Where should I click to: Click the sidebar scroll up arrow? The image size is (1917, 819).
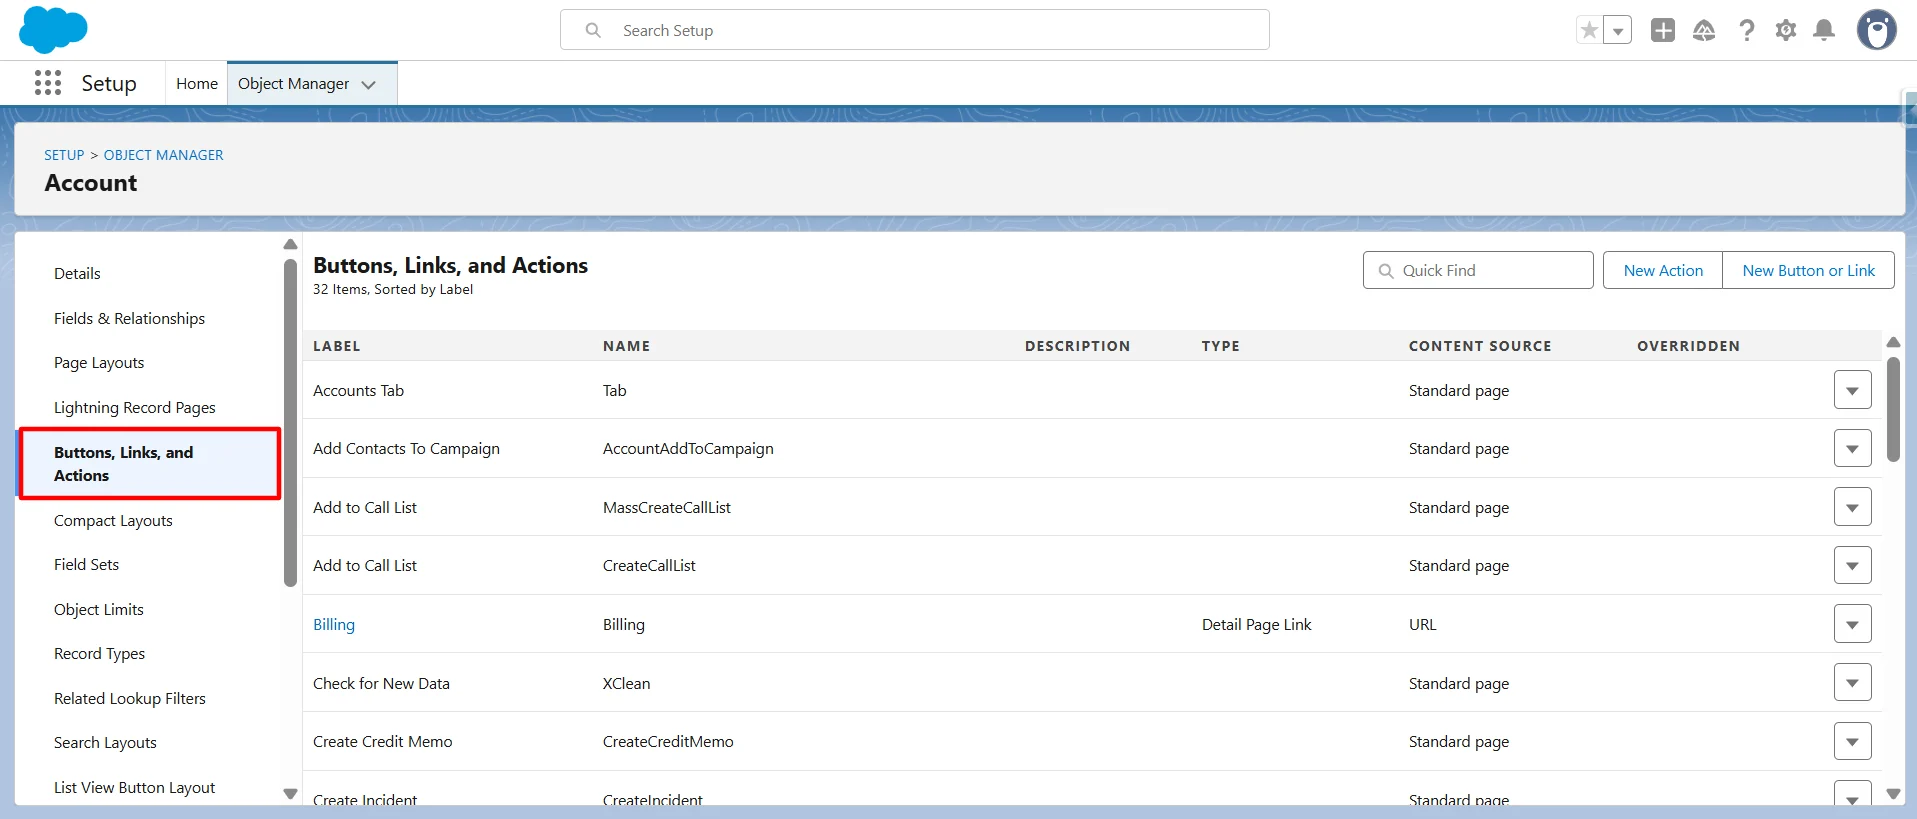[290, 244]
